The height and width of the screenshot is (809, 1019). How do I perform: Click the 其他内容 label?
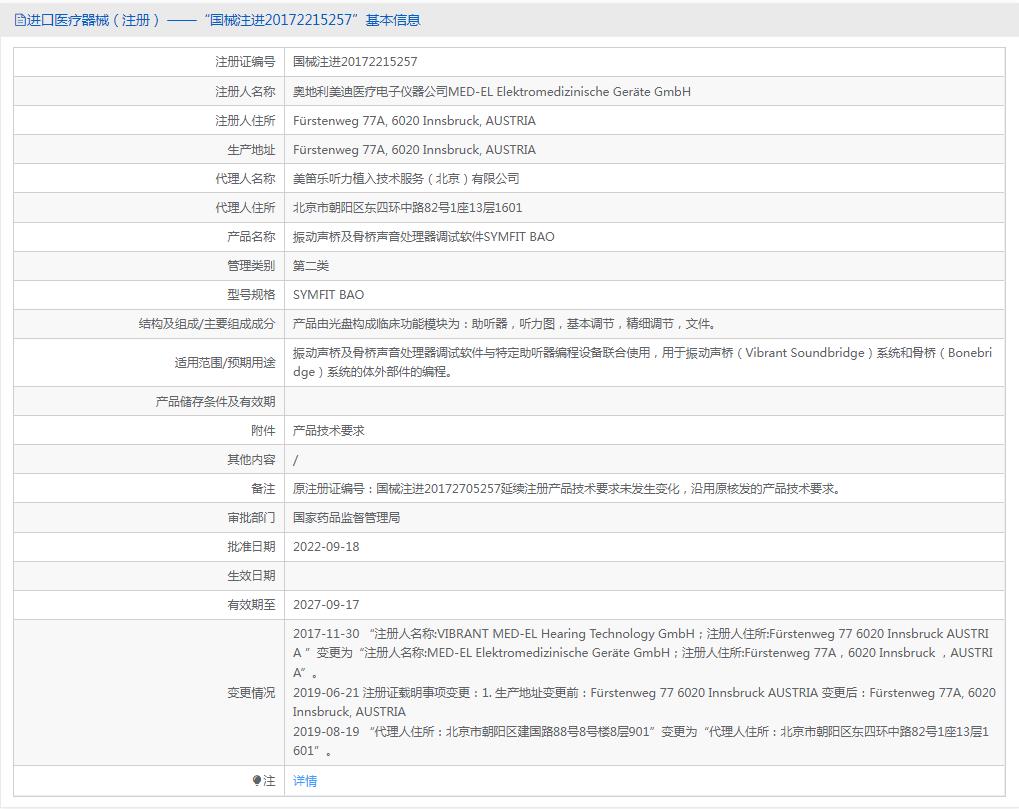[251, 460]
